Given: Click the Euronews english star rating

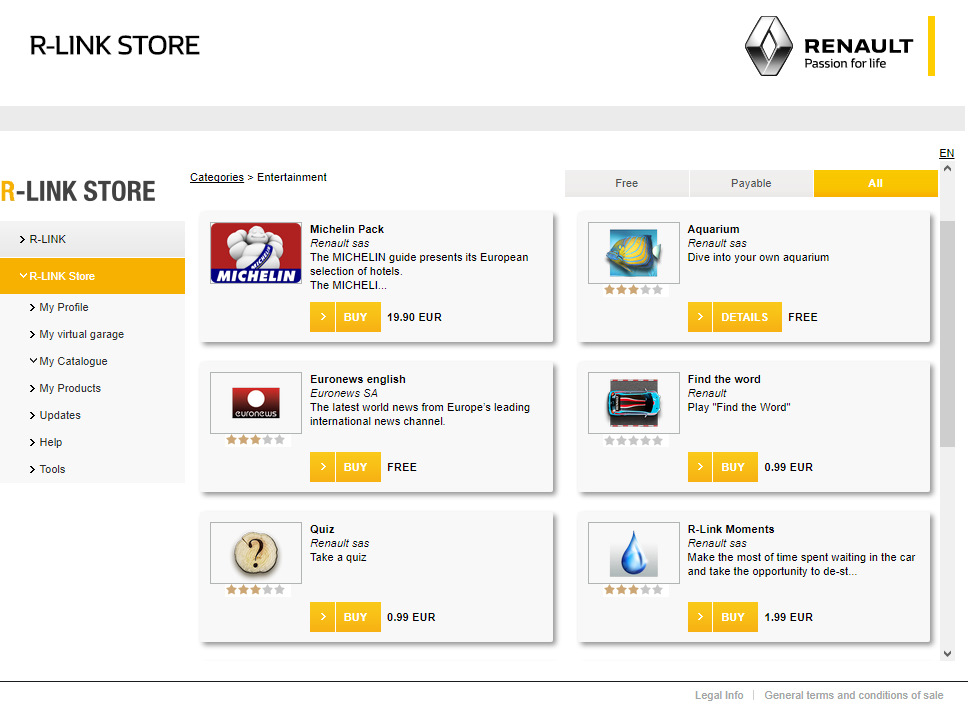Looking at the screenshot, I should tap(256, 439).
